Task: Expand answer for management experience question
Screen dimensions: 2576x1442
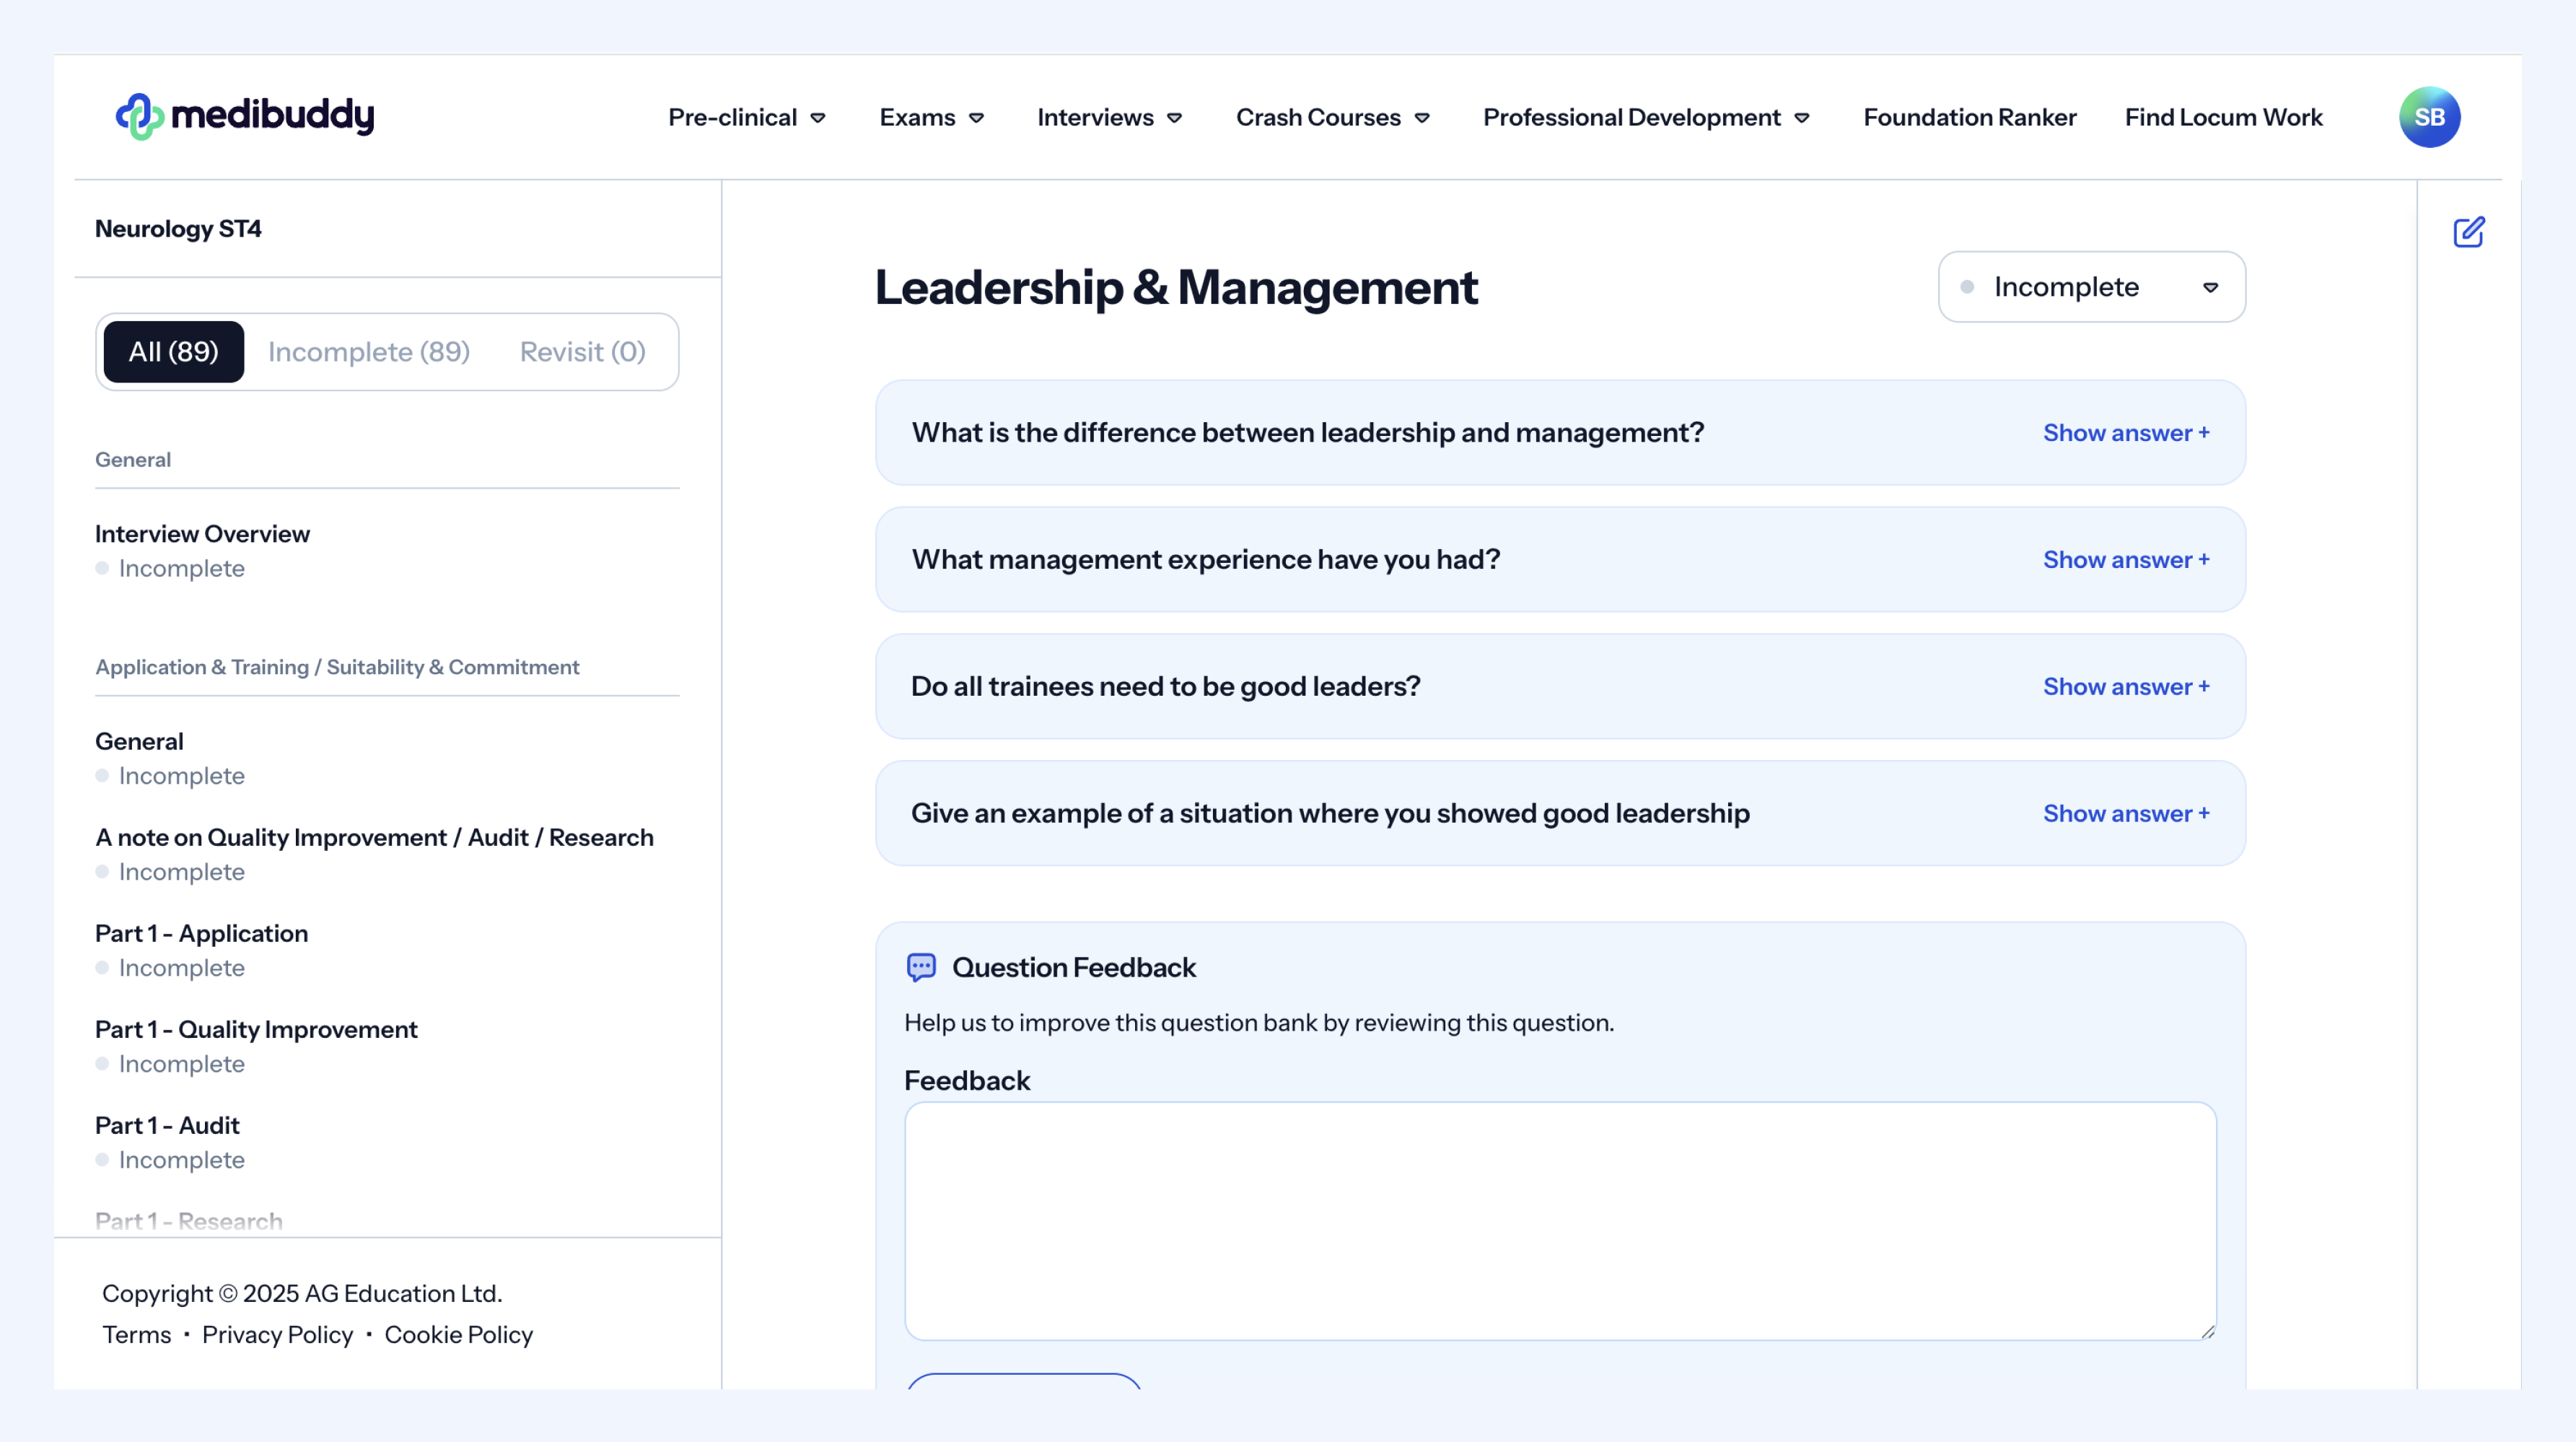Action: pos(2125,560)
